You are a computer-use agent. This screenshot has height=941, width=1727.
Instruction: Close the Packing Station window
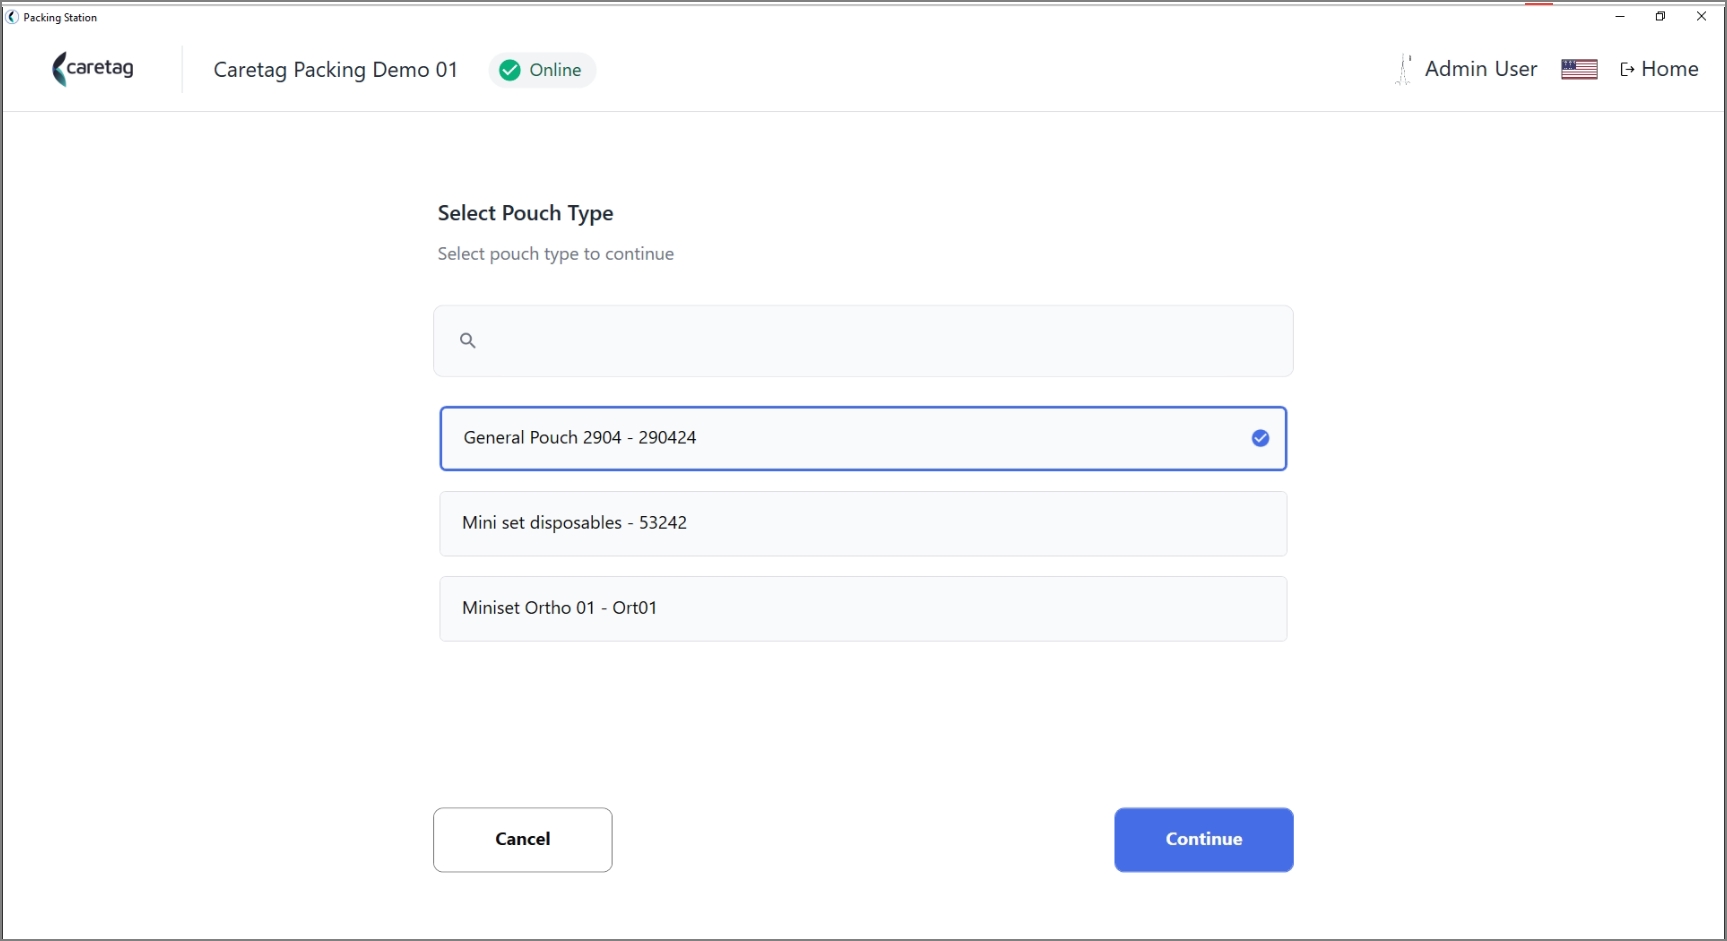pos(1701,17)
